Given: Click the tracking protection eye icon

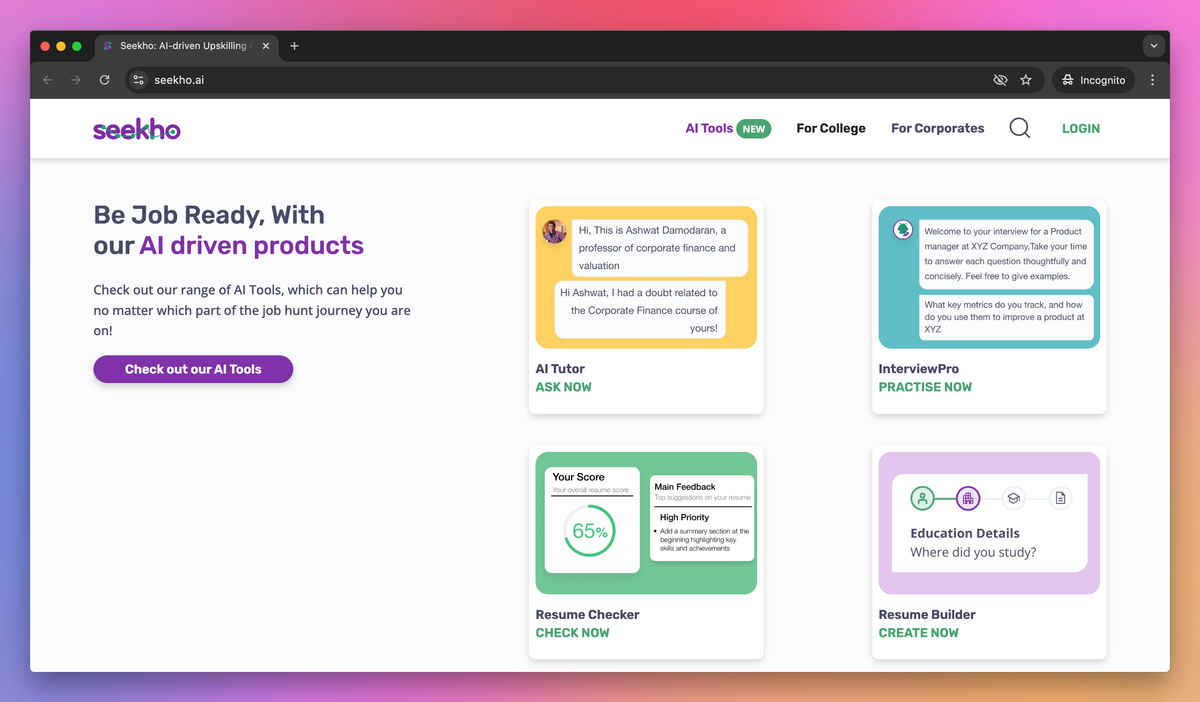Looking at the screenshot, I should click(1000, 80).
